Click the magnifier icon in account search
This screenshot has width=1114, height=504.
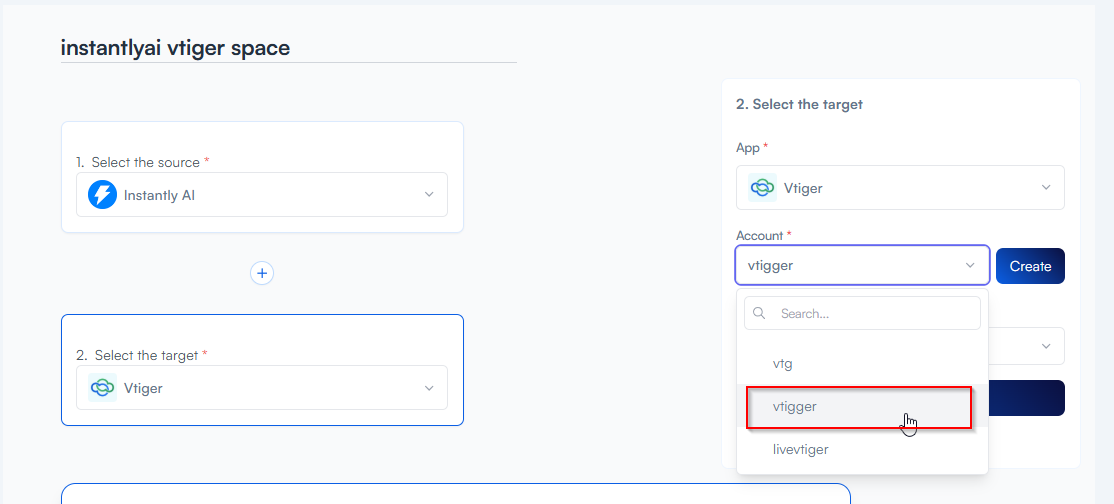point(760,313)
